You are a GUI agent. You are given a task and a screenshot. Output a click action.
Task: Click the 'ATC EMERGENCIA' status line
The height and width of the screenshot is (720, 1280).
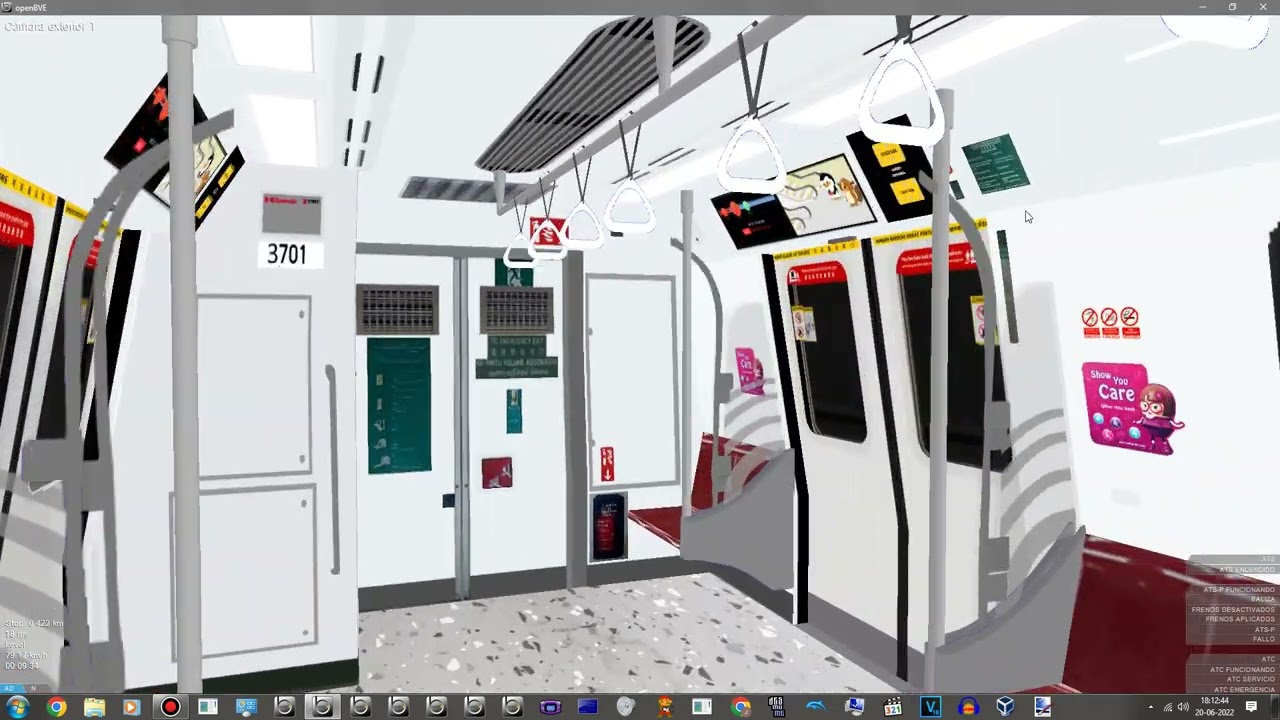pyautogui.click(x=1245, y=690)
